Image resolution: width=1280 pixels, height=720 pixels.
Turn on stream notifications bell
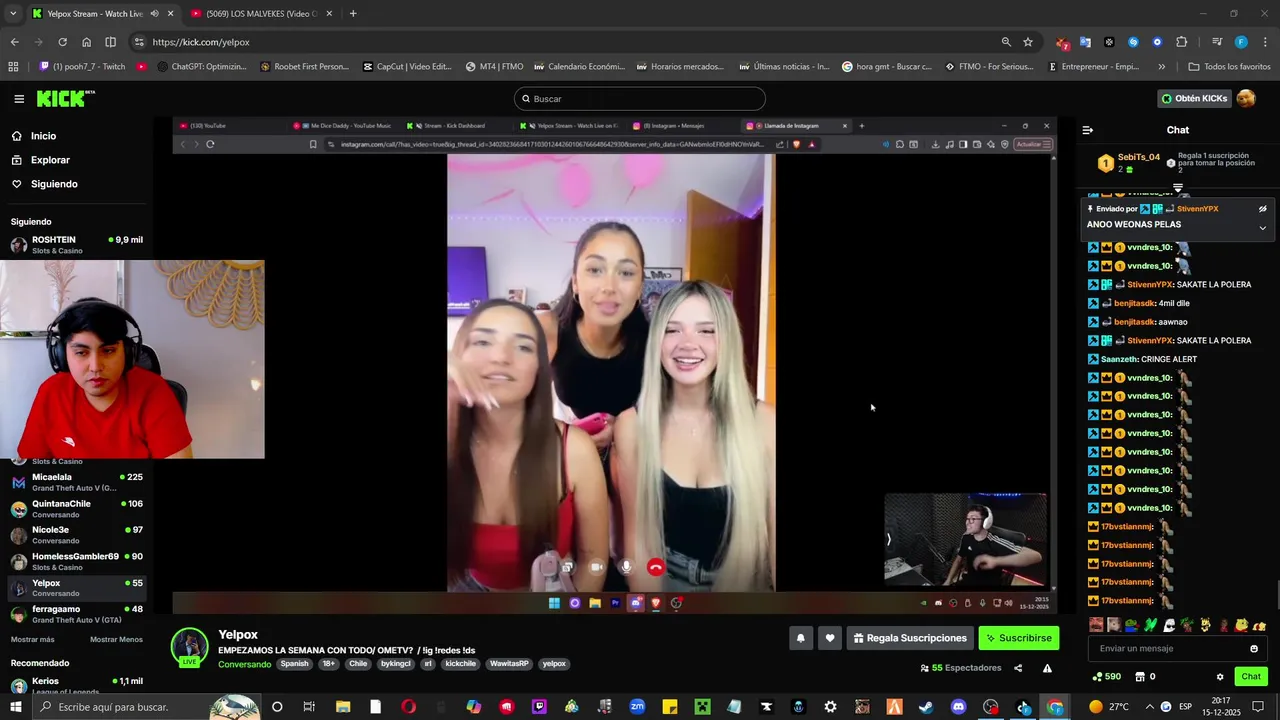point(800,638)
